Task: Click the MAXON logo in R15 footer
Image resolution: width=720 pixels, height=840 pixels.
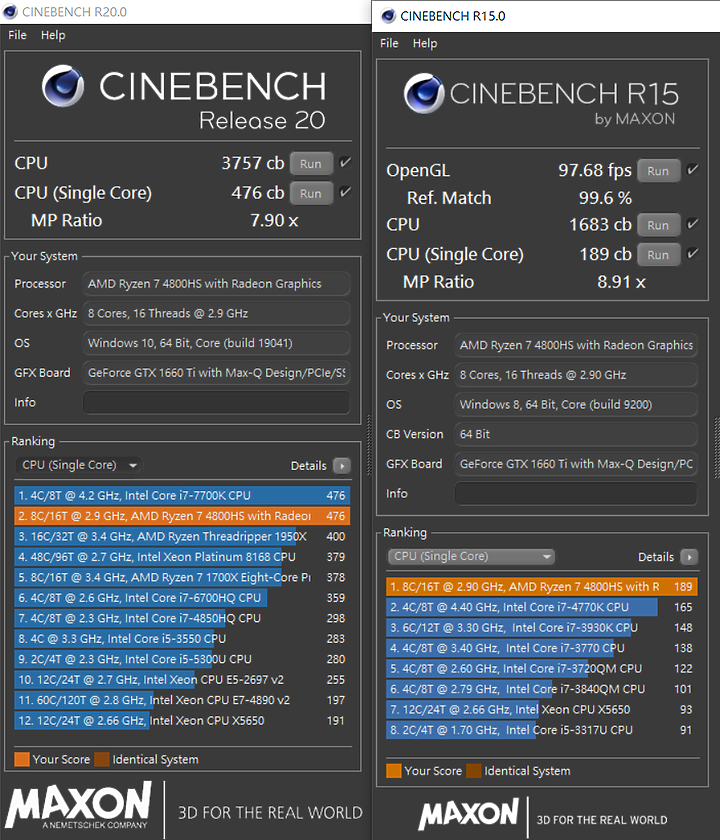Action: coord(469,813)
